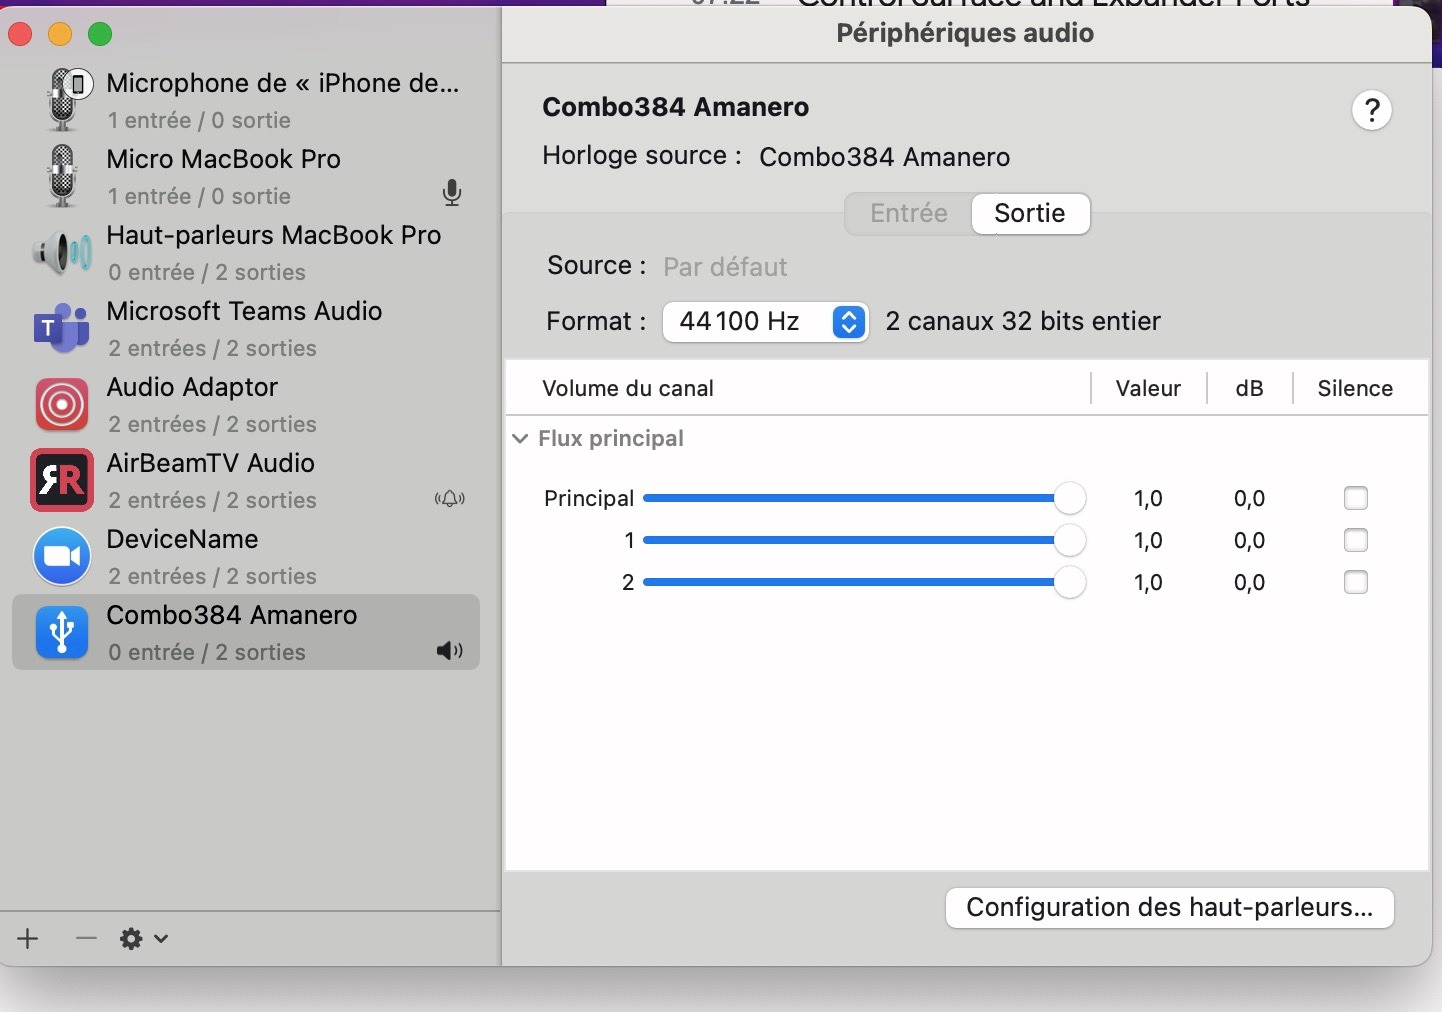
Task: Mute channel 2 via Silence checkbox
Action: (1356, 582)
